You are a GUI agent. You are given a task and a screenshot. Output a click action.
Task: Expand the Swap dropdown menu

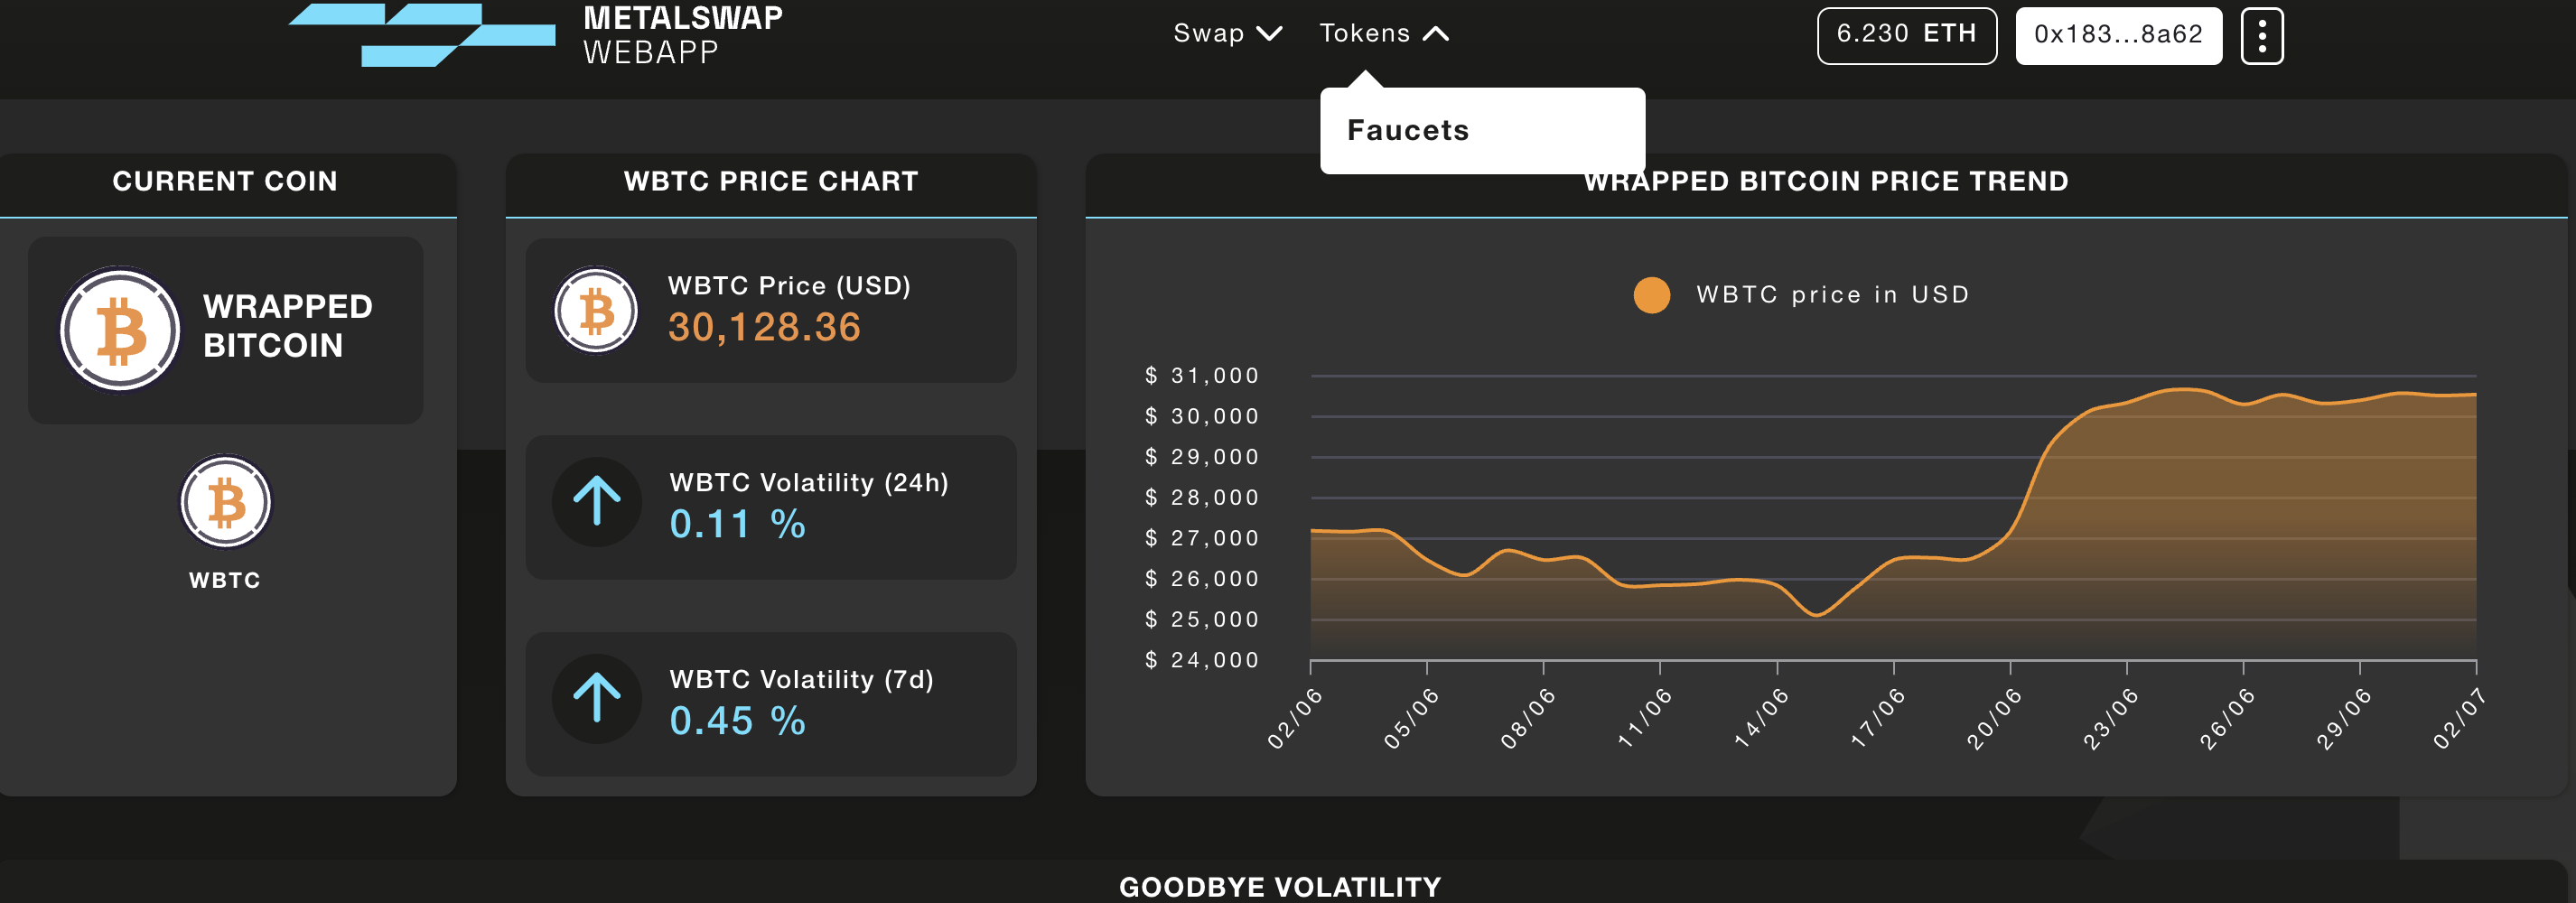[1227, 34]
